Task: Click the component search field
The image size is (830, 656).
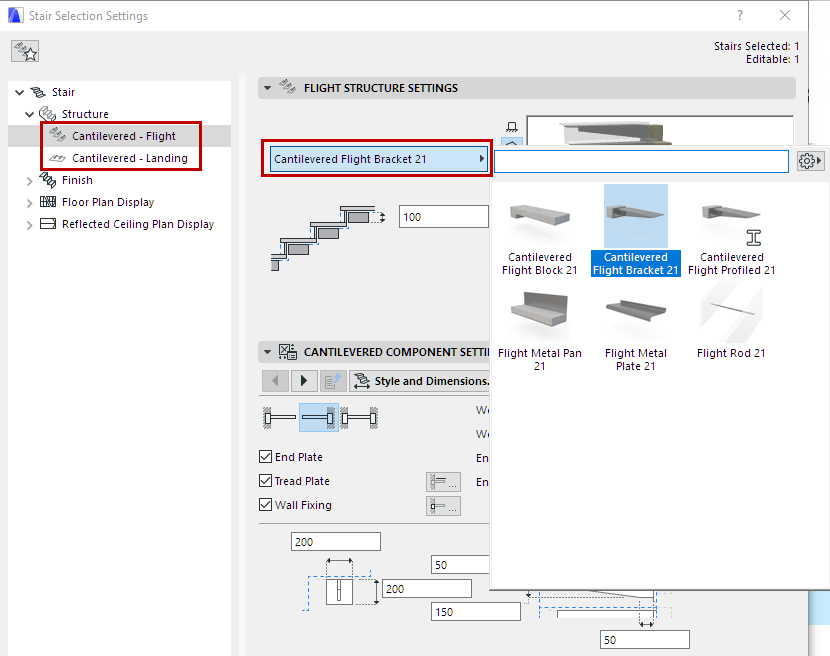Action: 641,161
